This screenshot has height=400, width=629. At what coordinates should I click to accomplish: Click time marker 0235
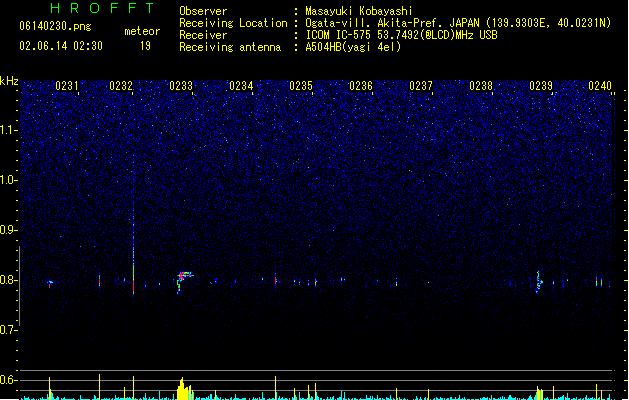(x=301, y=86)
